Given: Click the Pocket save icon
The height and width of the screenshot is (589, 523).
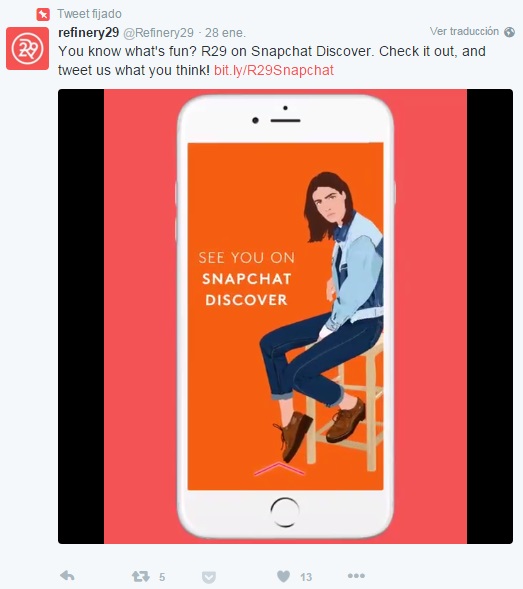Looking at the screenshot, I should [209, 577].
